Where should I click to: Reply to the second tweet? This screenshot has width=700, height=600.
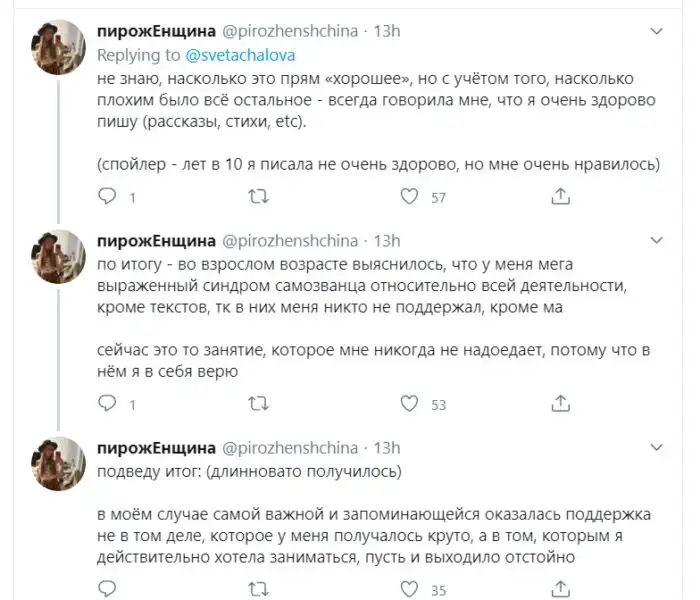tap(107, 404)
